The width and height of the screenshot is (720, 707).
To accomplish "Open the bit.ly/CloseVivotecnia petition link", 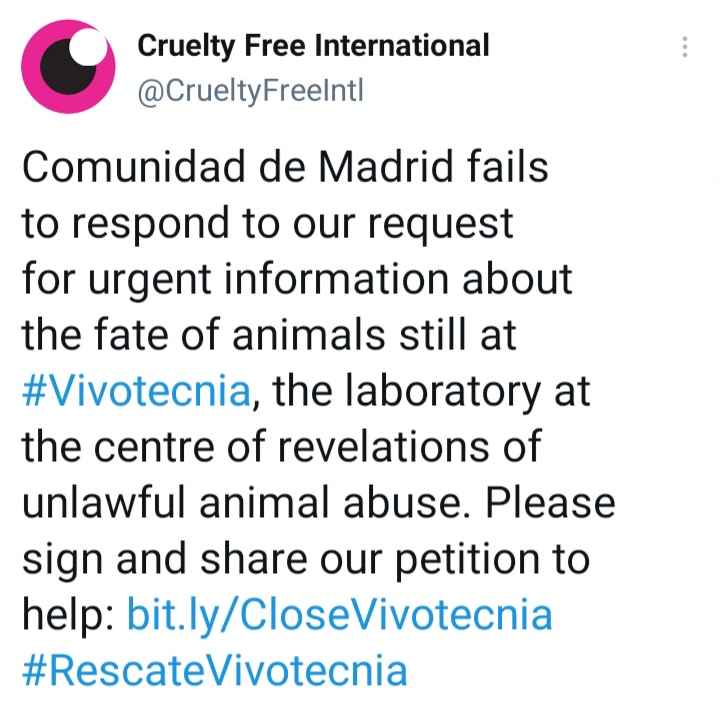I will point(339,615).
